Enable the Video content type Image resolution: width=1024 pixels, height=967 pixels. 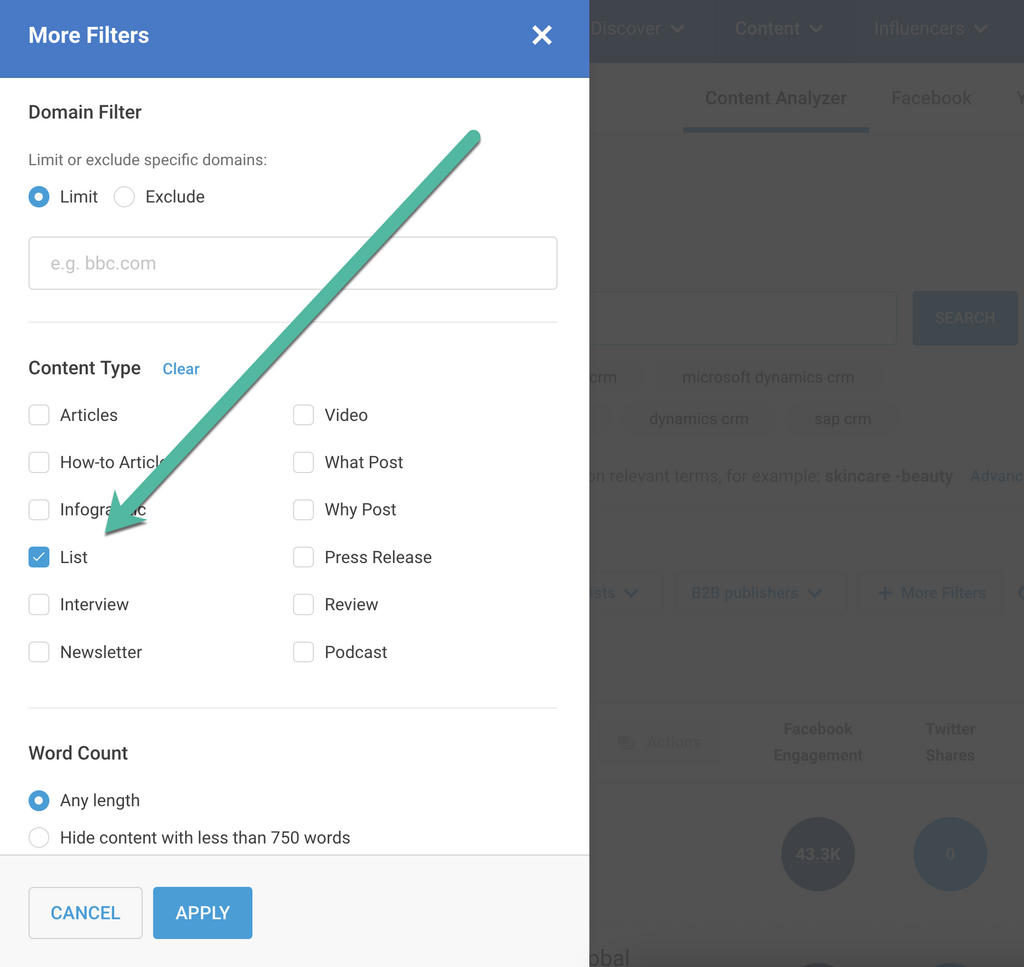(303, 415)
